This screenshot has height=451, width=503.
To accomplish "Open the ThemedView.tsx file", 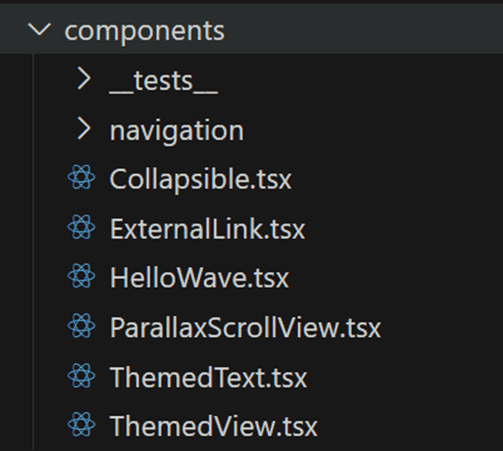I will (214, 426).
